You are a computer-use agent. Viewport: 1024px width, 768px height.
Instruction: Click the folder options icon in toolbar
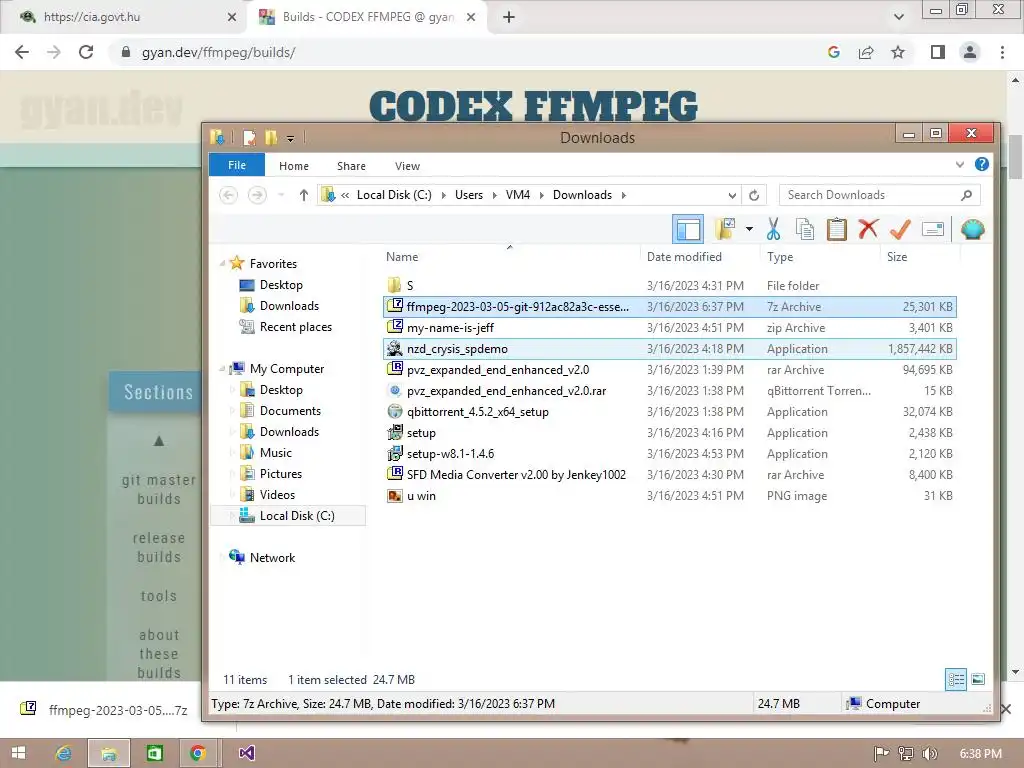tap(725, 229)
